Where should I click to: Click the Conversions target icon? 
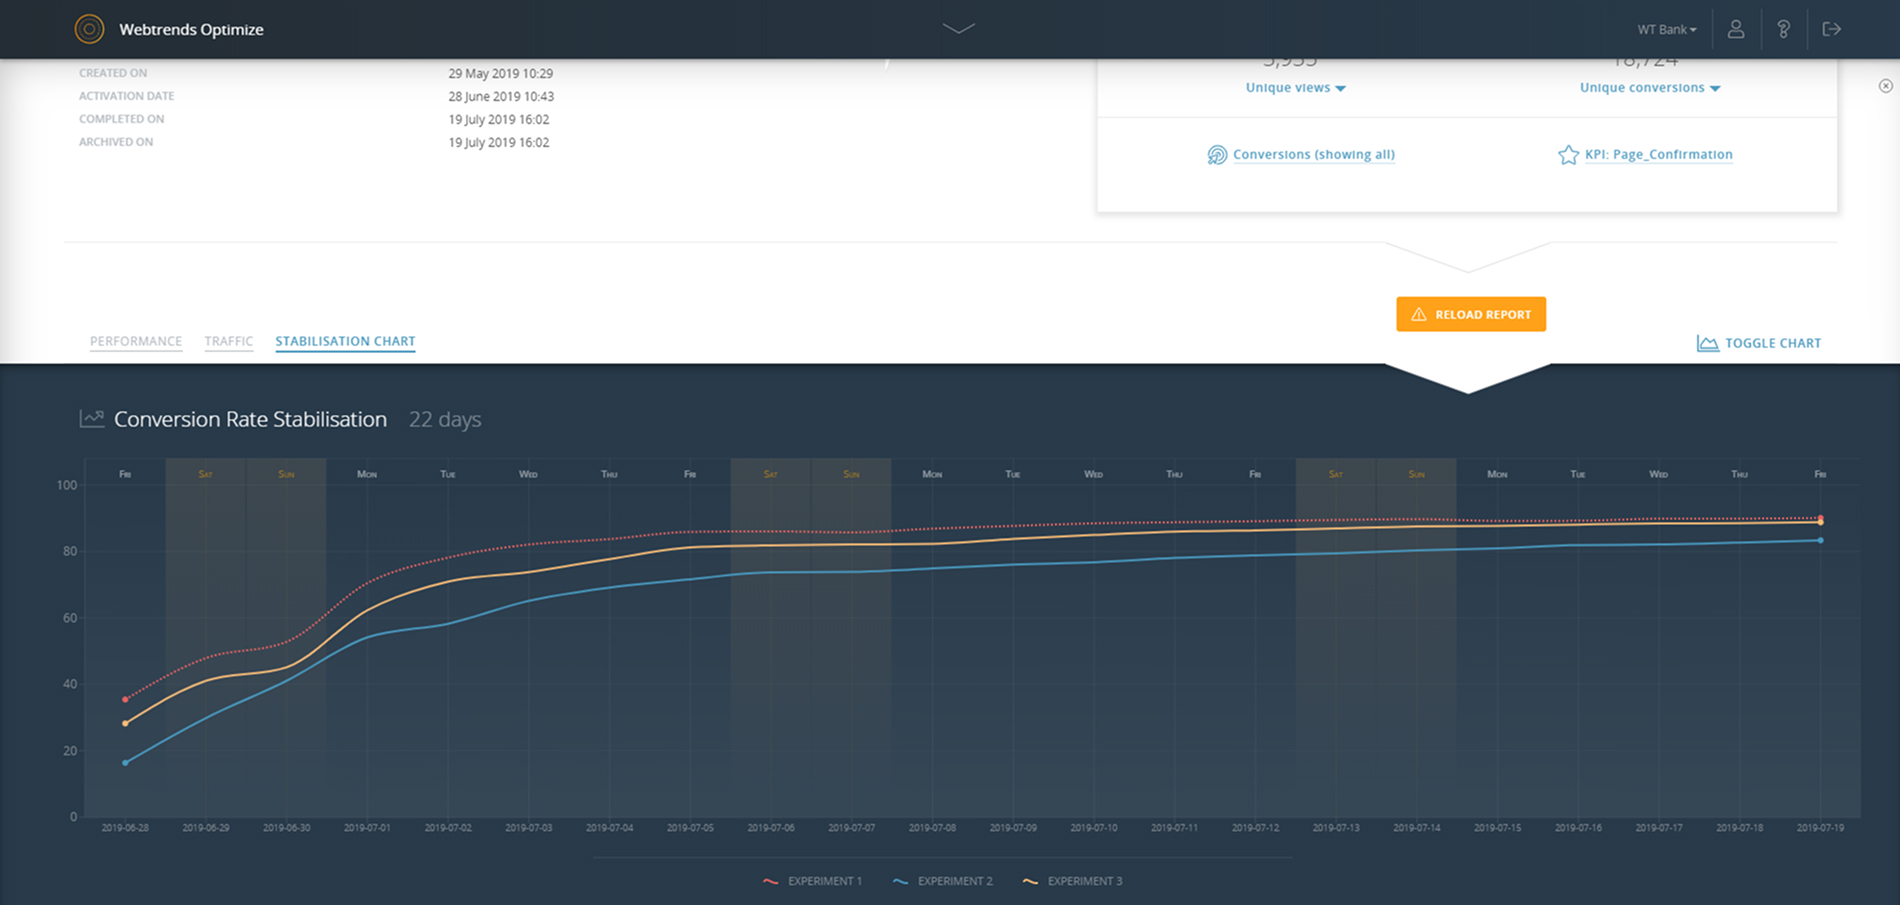coord(1216,155)
